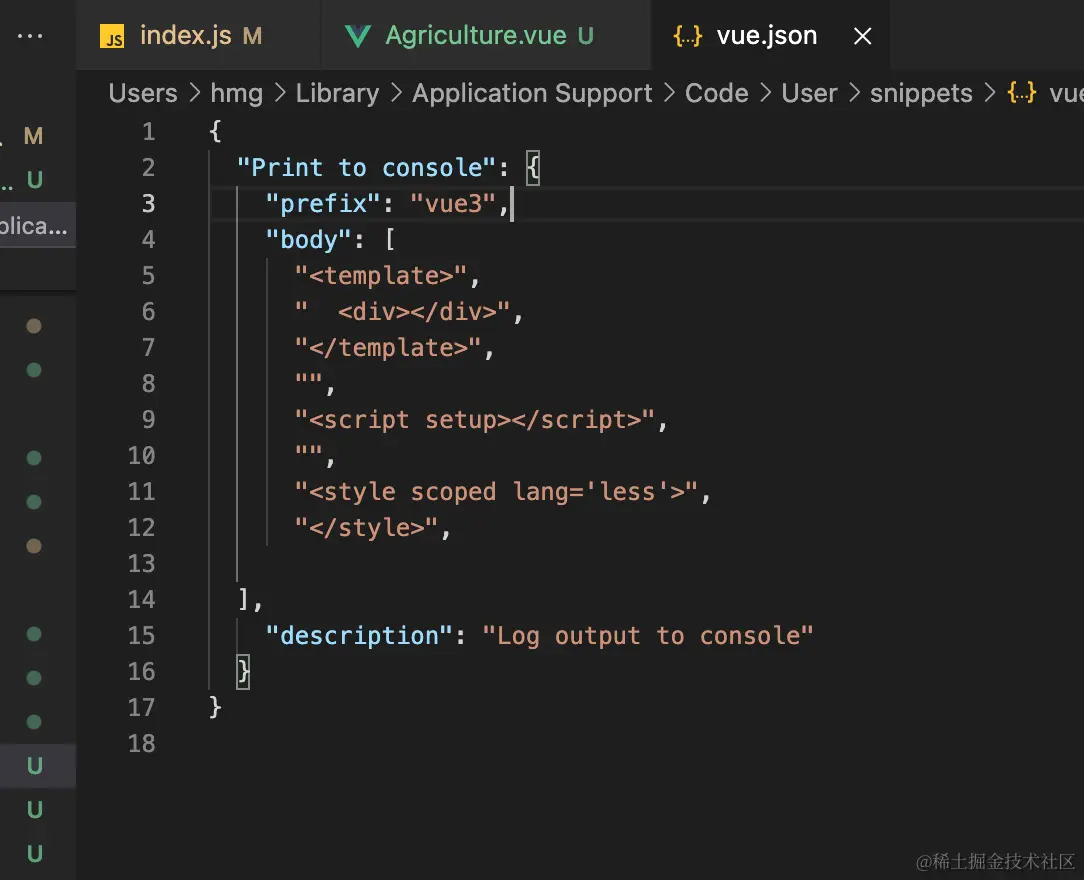The image size is (1084, 880).
Task: Click line number 3 in gutter
Action: coord(148,203)
